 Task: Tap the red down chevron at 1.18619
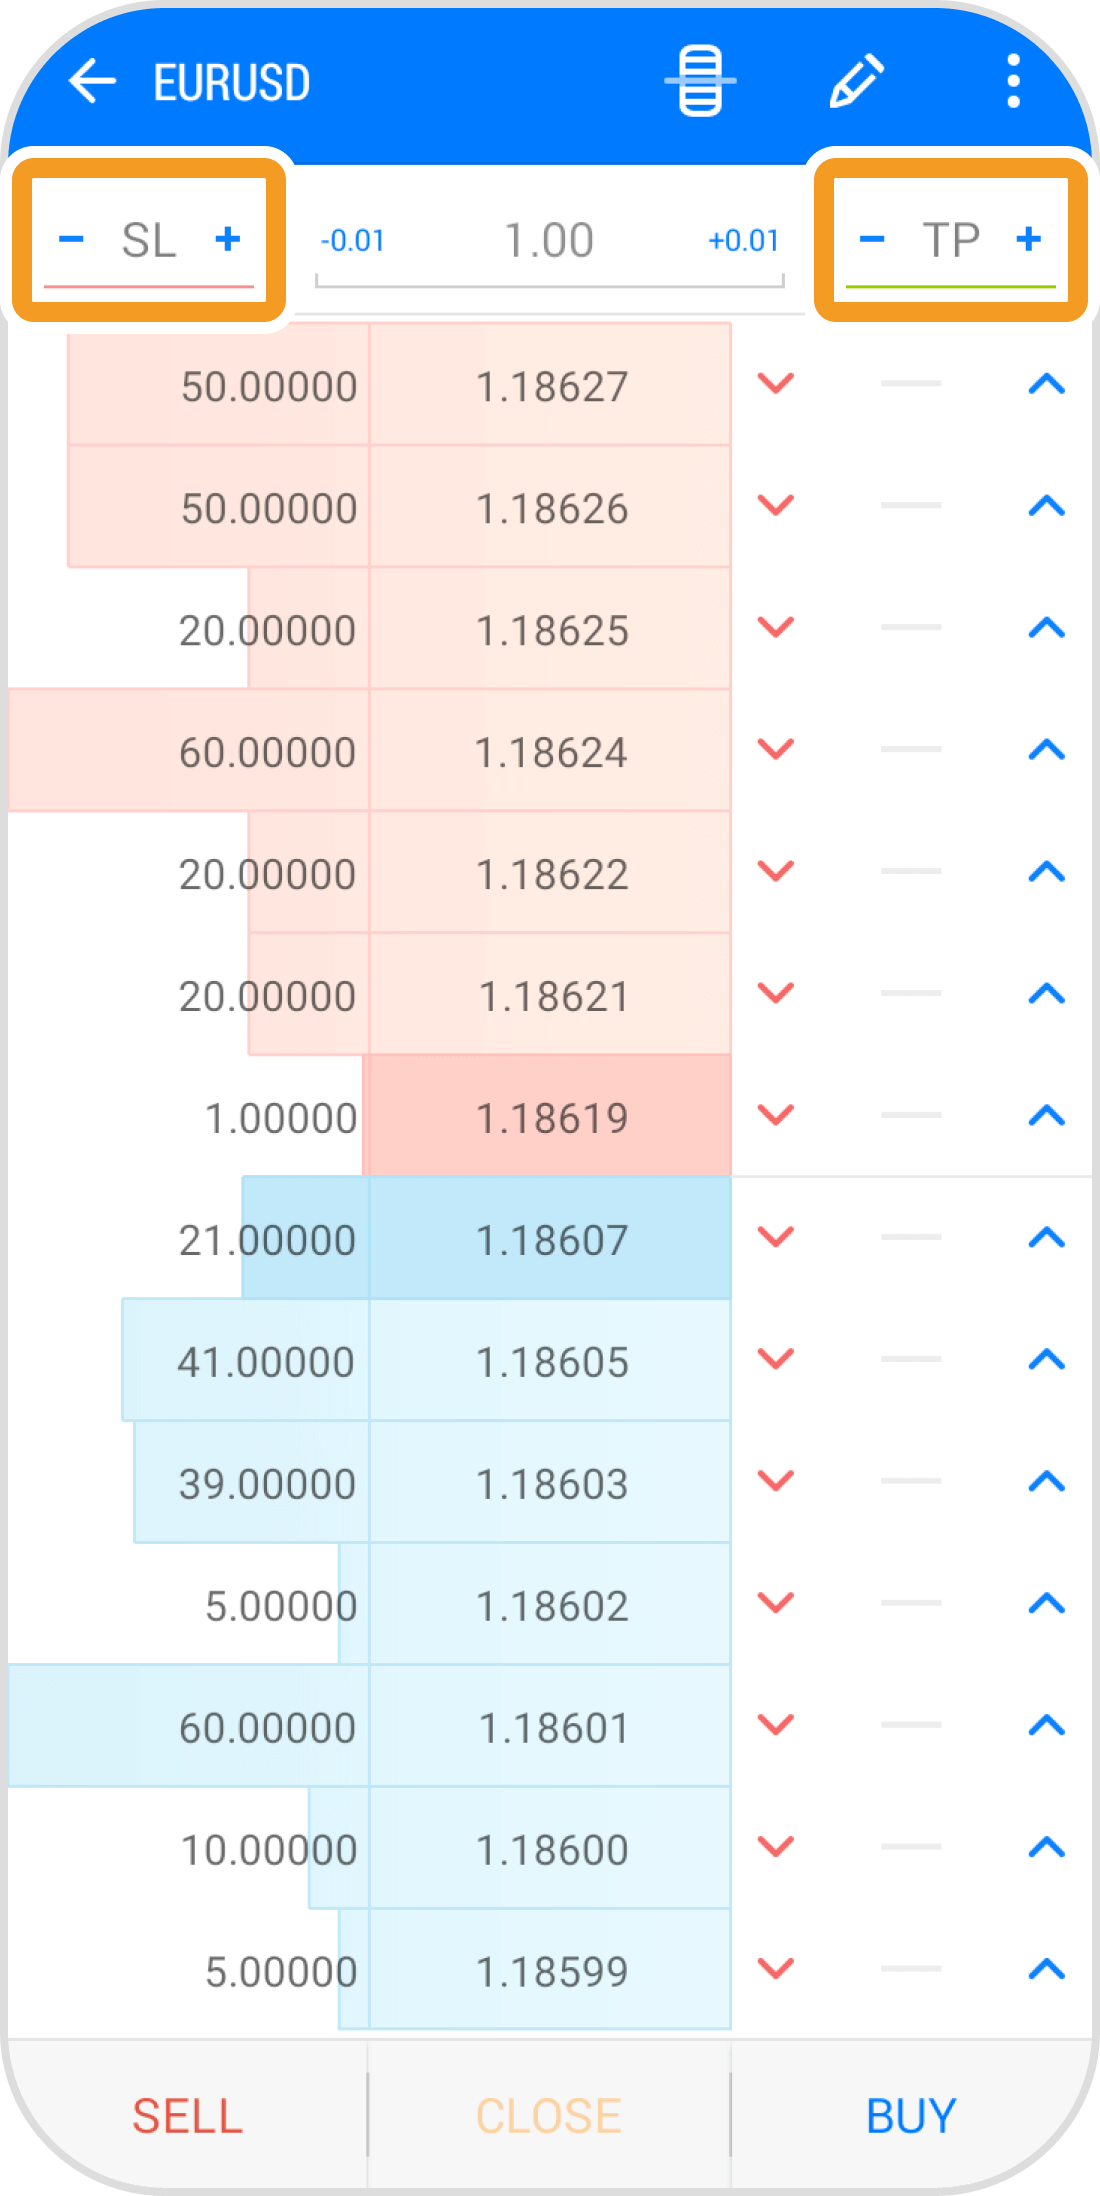click(x=775, y=1115)
